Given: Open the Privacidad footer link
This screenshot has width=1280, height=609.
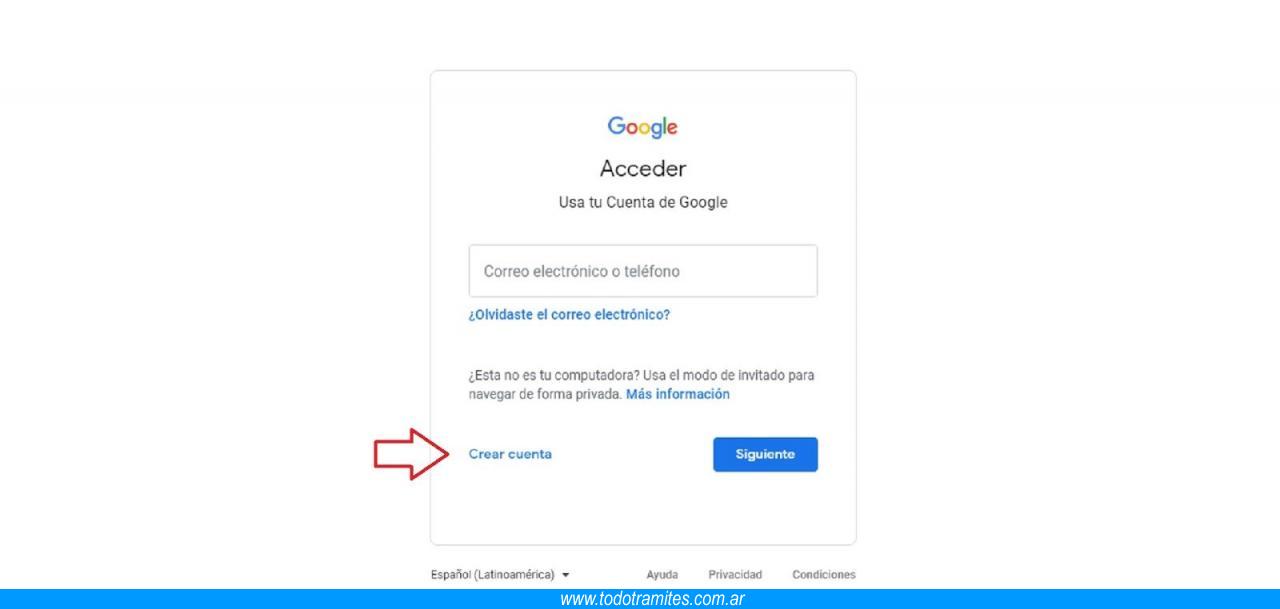Looking at the screenshot, I should coord(735,575).
